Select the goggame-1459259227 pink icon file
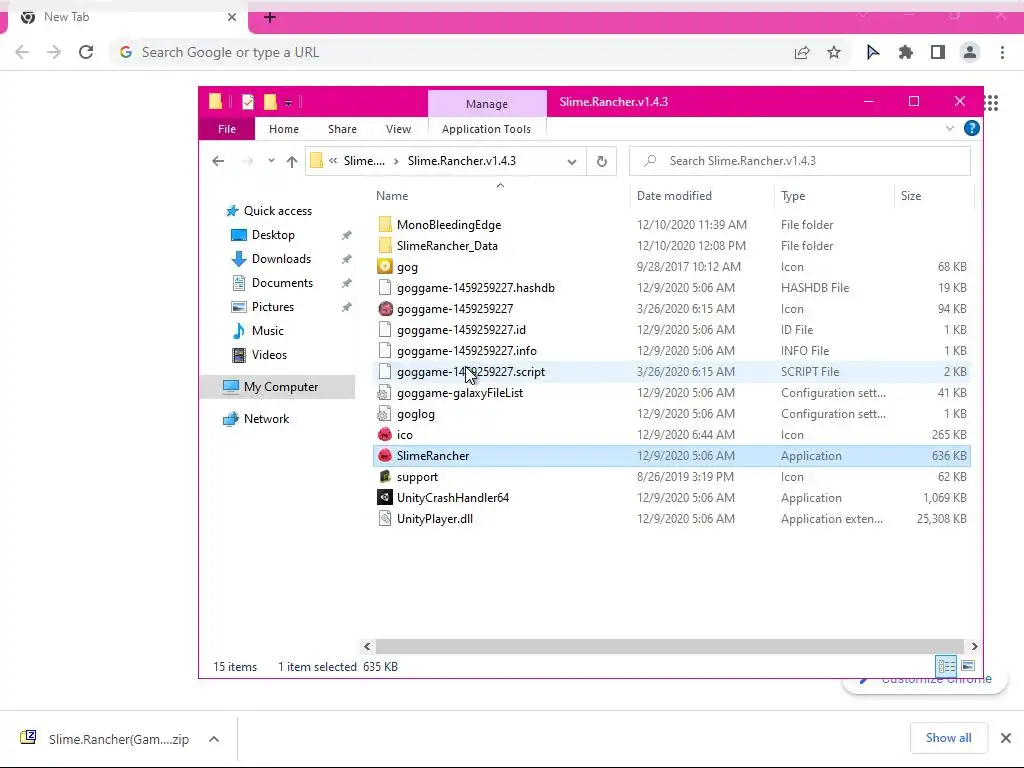The width and height of the screenshot is (1024, 768). pyautogui.click(x=385, y=308)
